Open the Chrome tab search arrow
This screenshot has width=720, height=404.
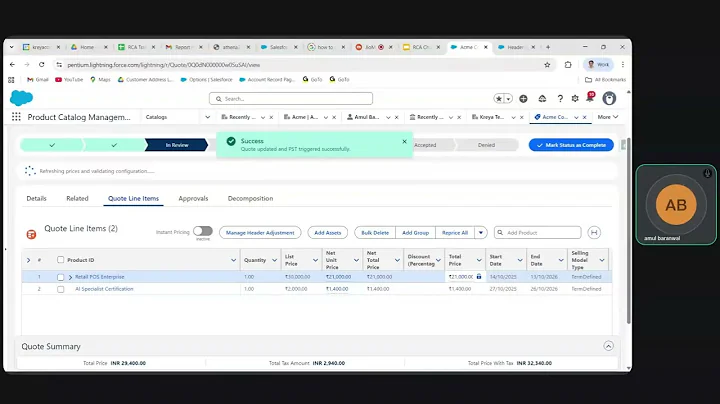pos(11,47)
